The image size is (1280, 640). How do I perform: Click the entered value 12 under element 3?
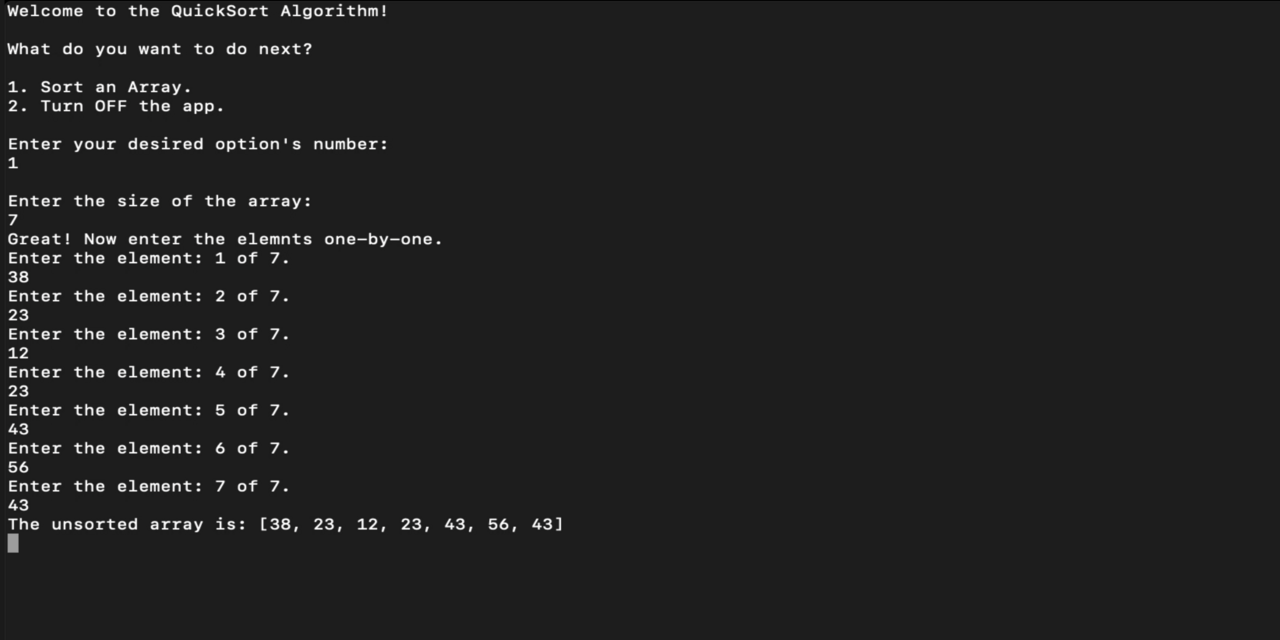18,353
